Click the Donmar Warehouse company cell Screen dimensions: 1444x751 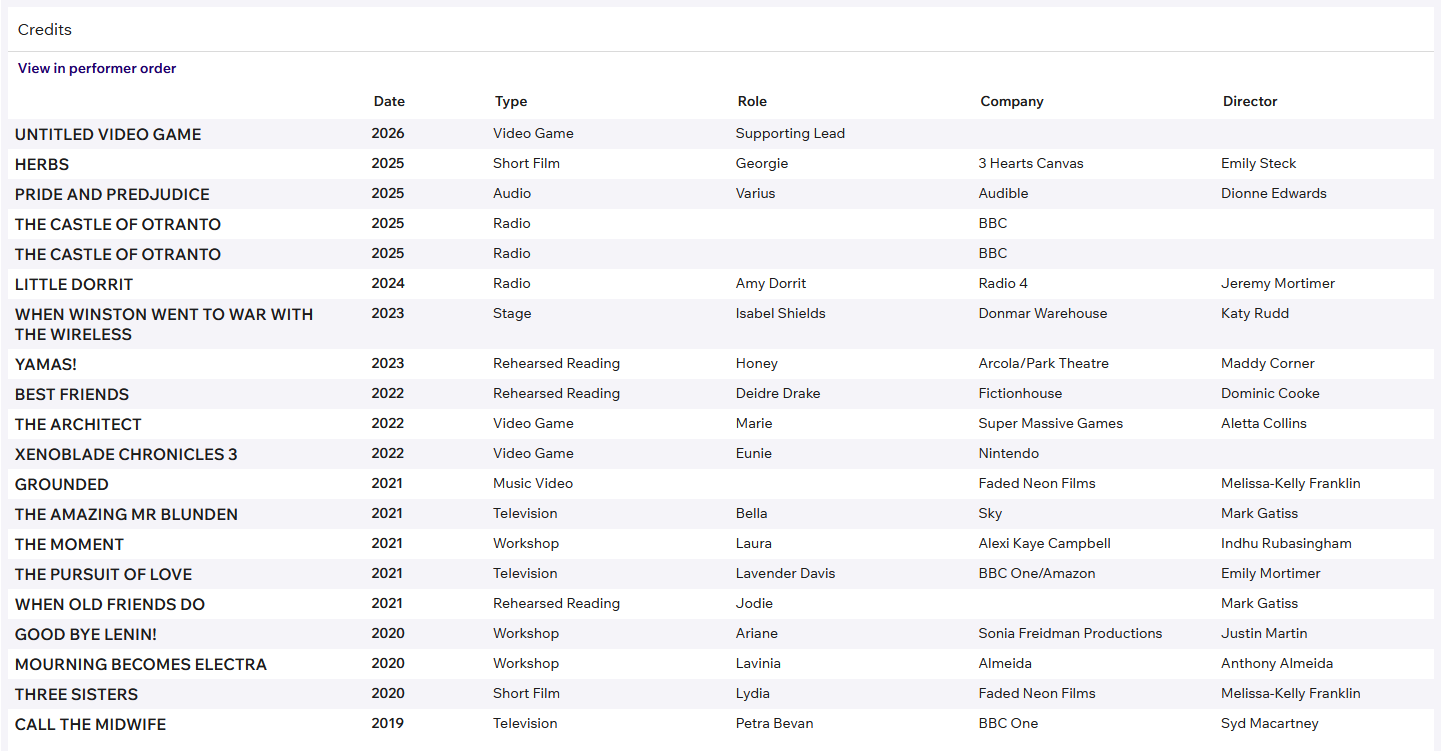[1043, 313]
